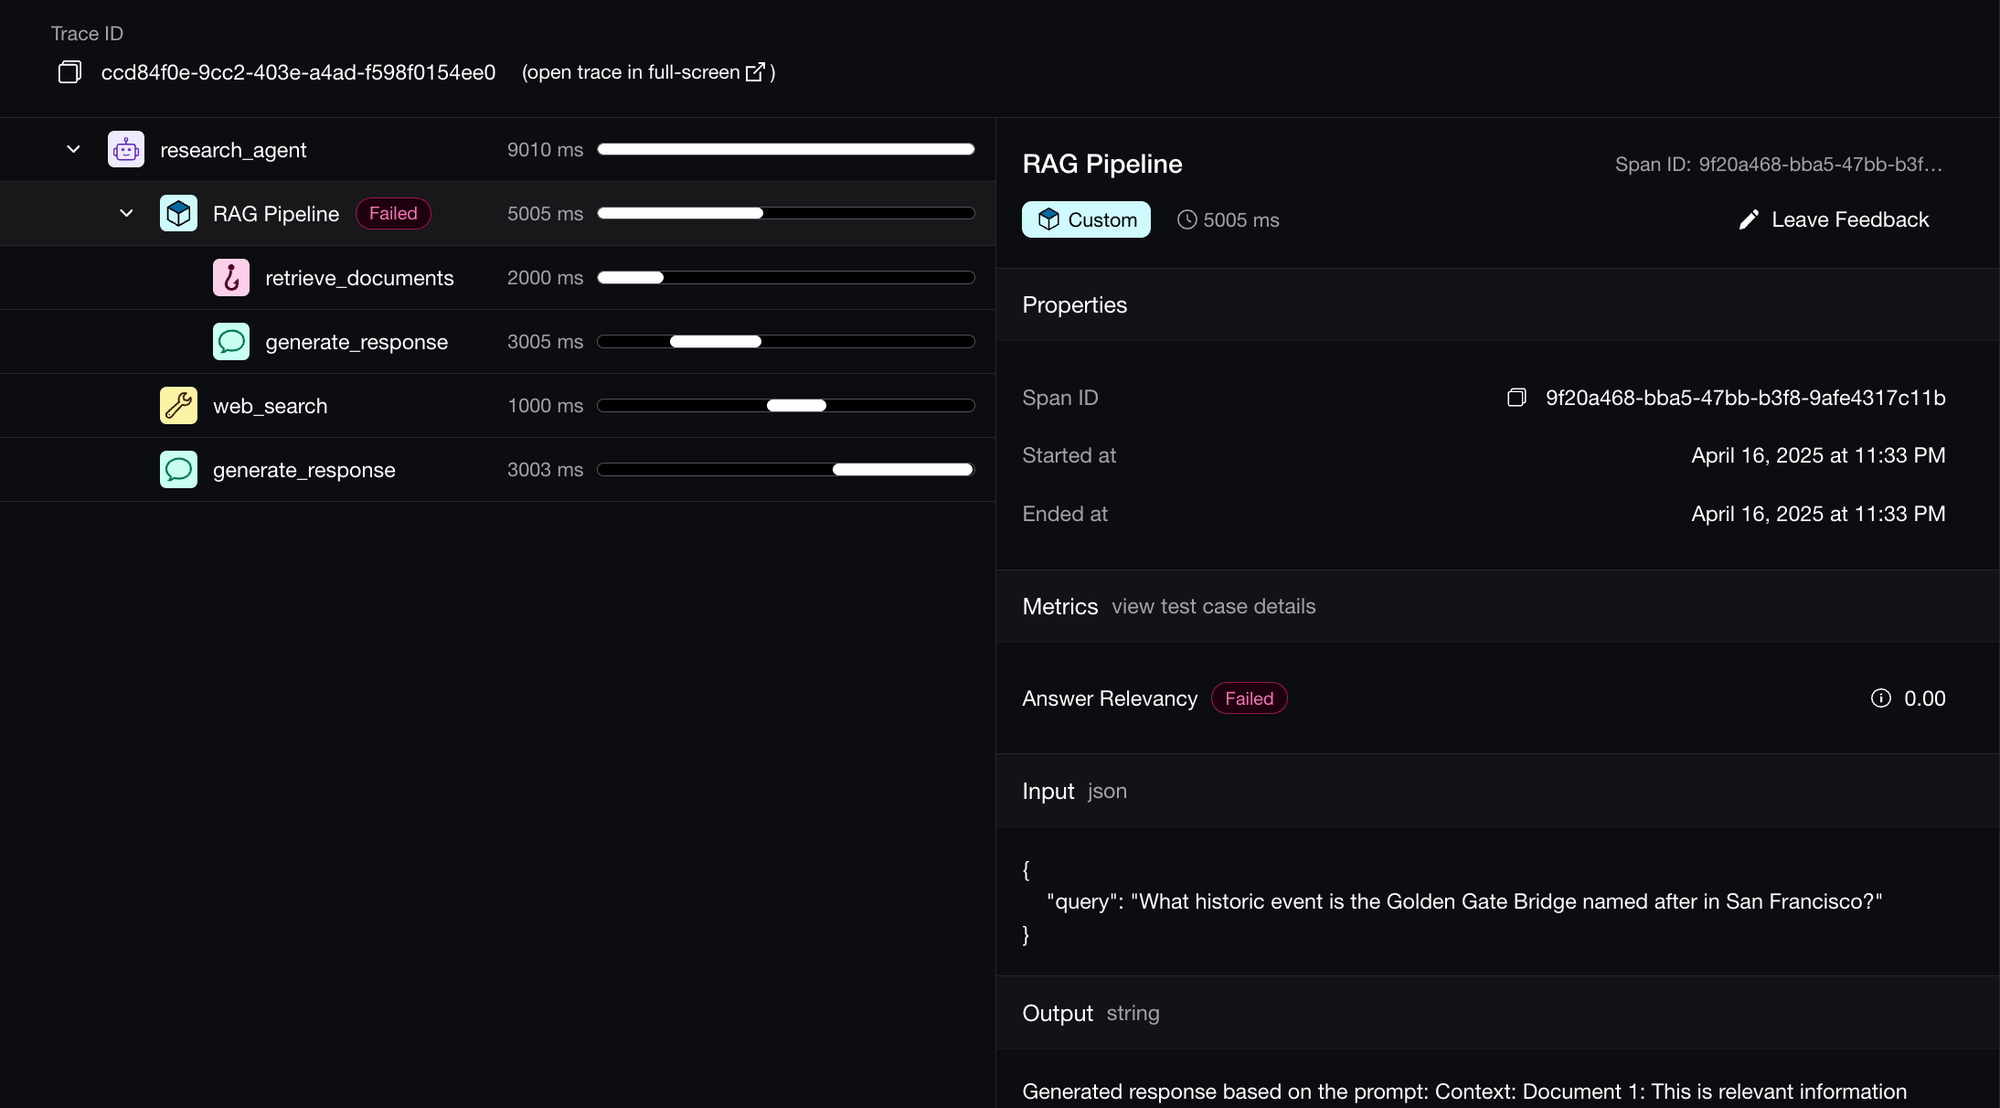Viewport: 2000px width, 1108px height.
Task: Click the RAG Pipeline cube icon
Action: pyautogui.click(x=178, y=214)
